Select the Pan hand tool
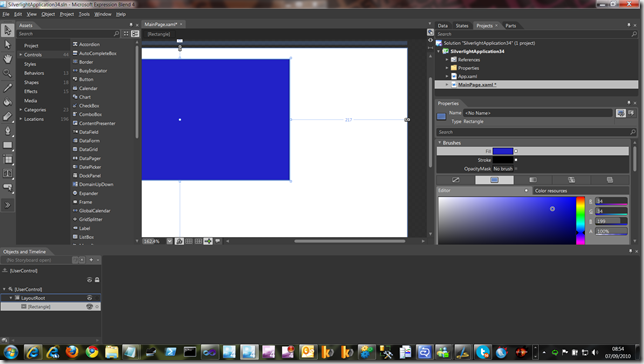Viewport: 644px width, 364px height. (x=7, y=59)
